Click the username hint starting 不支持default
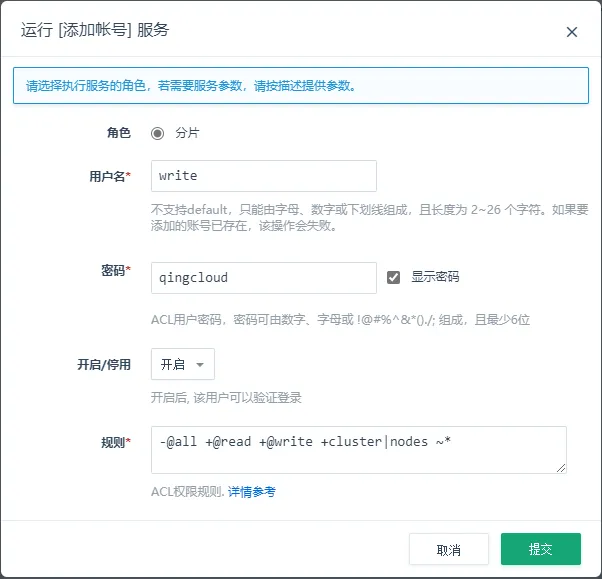This screenshot has height=579, width=602. click(x=369, y=218)
